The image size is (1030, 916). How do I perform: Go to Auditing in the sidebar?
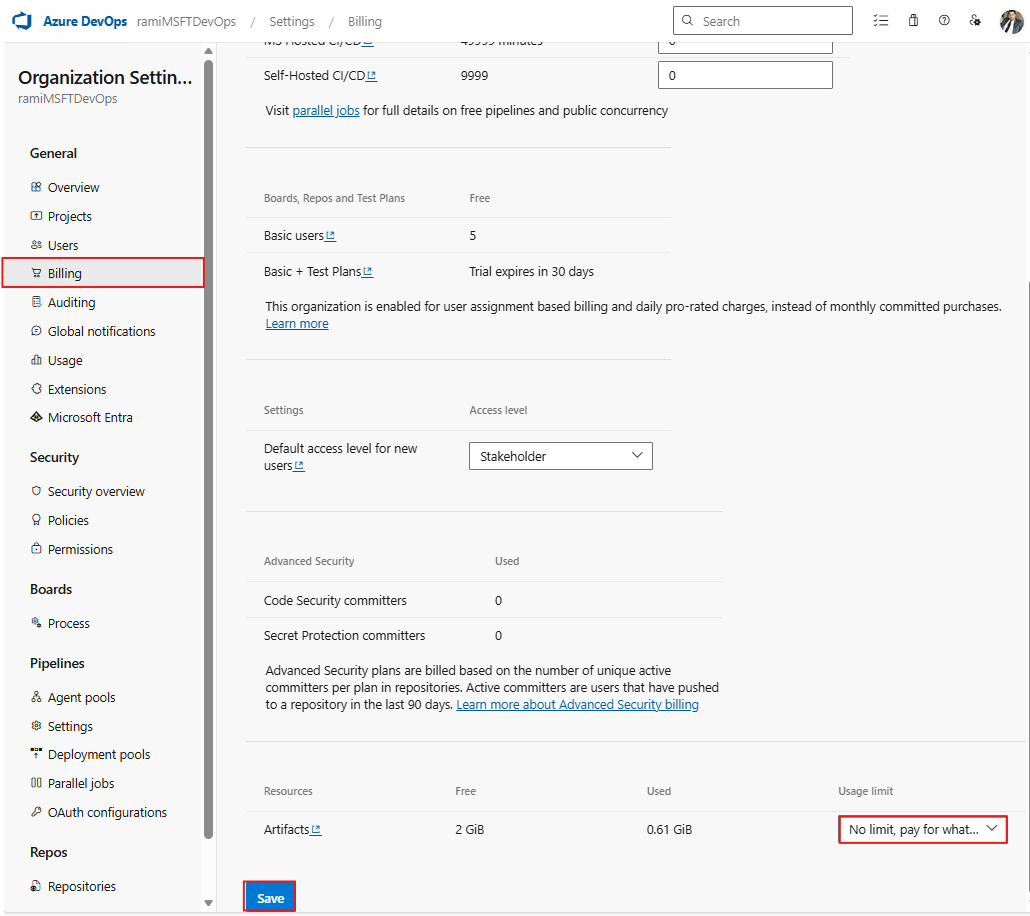[x=71, y=302]
